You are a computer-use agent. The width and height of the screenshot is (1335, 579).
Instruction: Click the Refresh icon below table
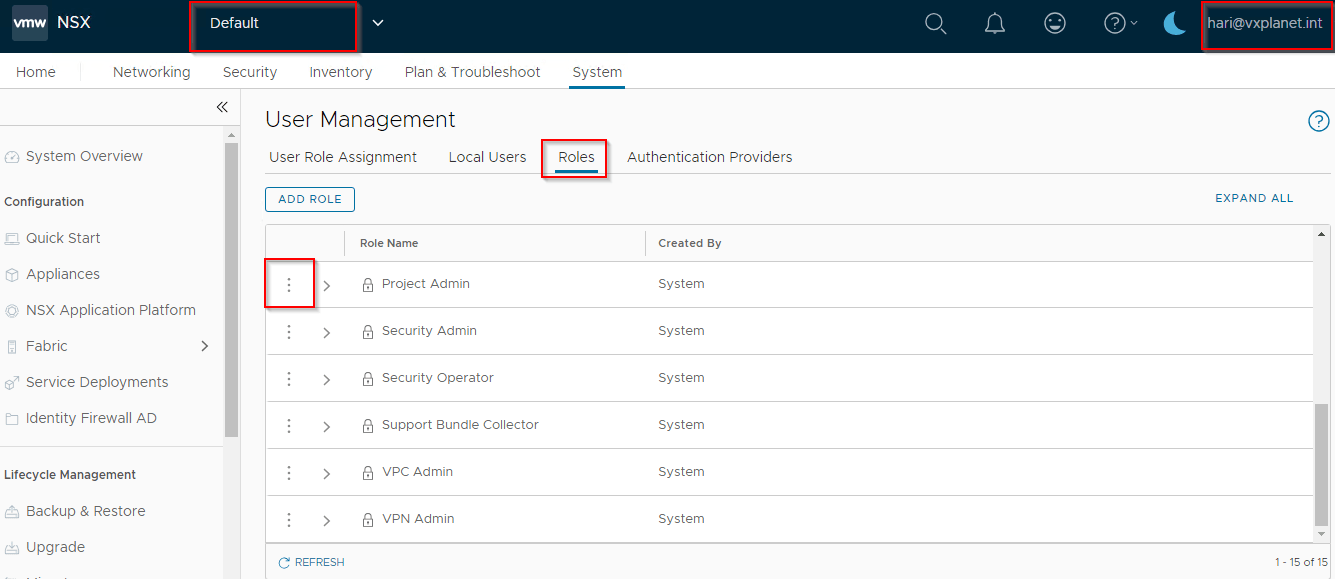[x=284, y=563]
